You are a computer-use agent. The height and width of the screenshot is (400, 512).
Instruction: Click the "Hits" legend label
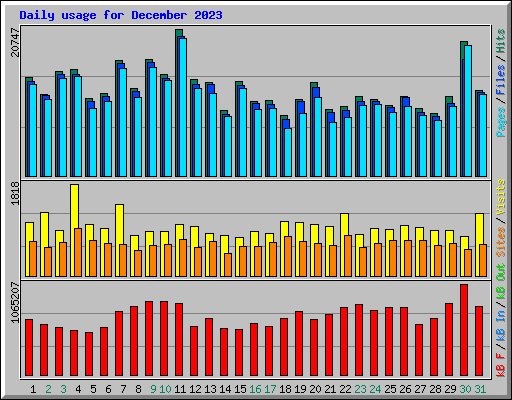(x=501, y=41)
